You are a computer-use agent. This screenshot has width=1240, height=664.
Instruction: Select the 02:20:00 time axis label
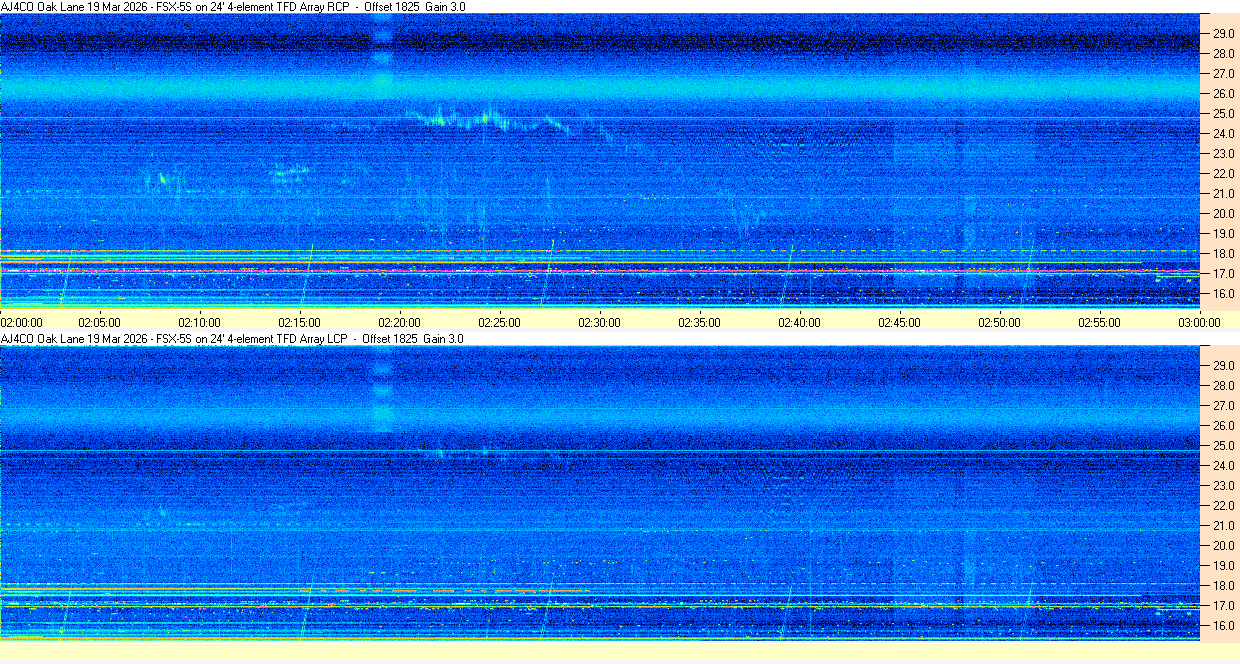pyautogui.click(x=399, y=323)
